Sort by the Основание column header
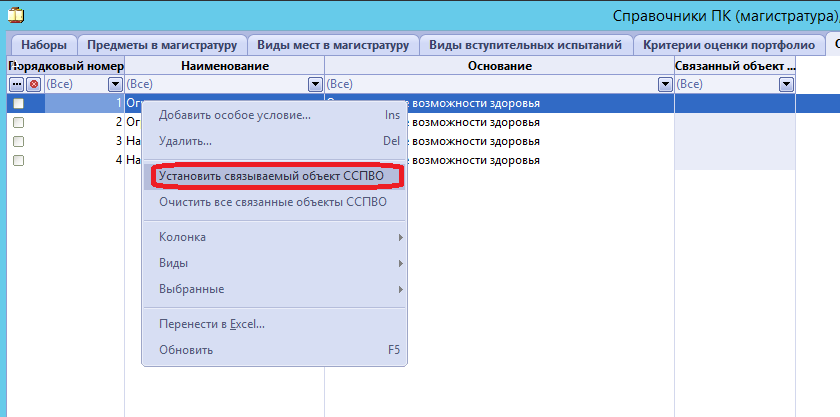The height and width of the screenshot is (417, 840). [x=500, y=66]
